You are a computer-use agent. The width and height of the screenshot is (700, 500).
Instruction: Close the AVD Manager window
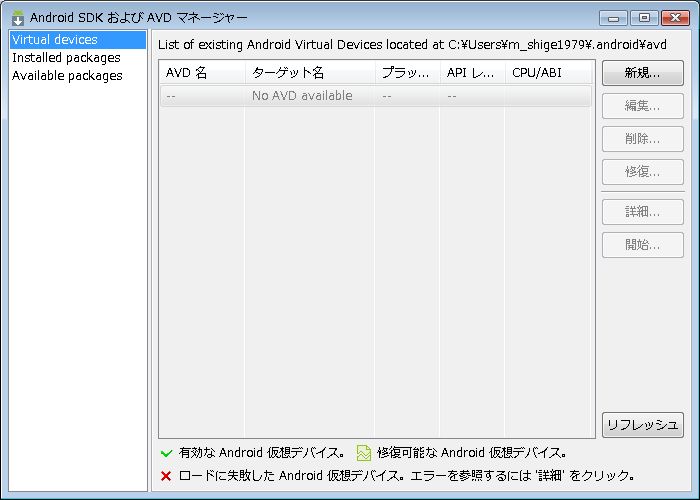(x=675, y=18)
